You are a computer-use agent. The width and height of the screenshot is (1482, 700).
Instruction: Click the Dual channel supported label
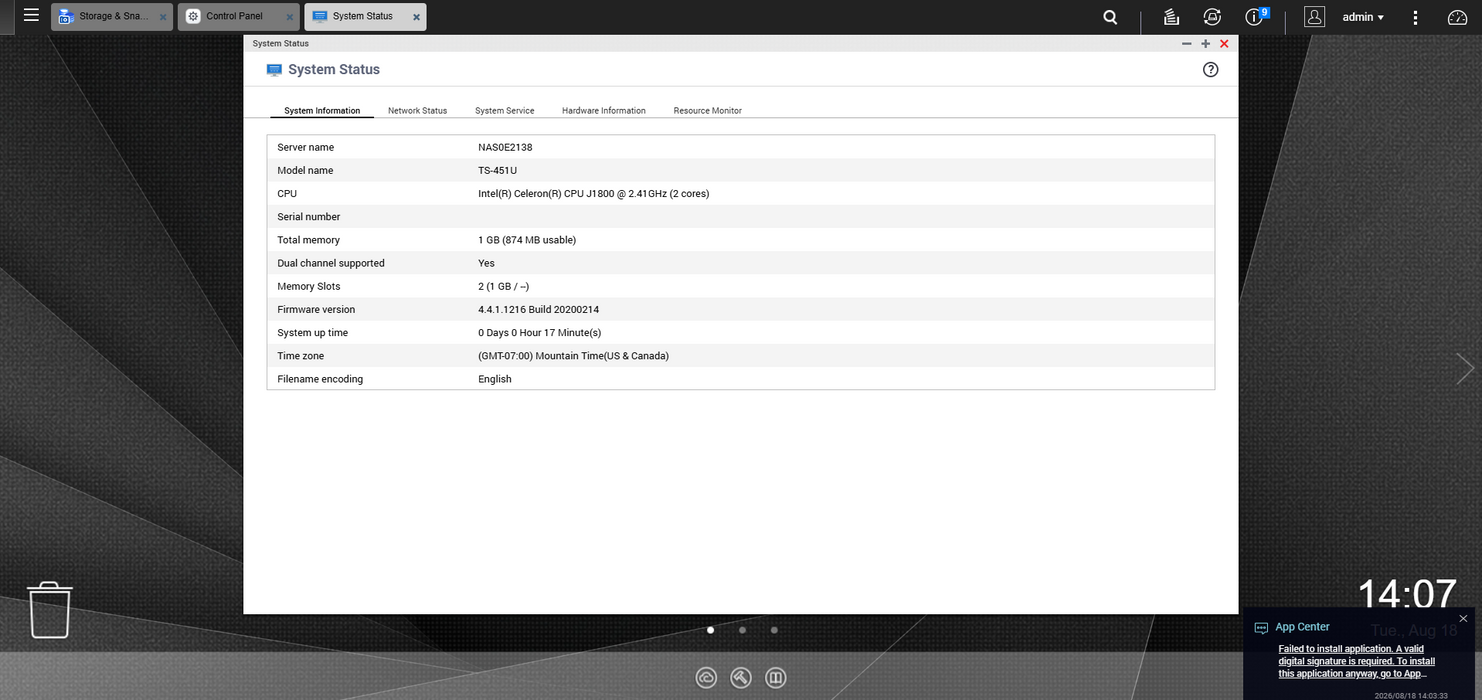(x=330, y=263)
